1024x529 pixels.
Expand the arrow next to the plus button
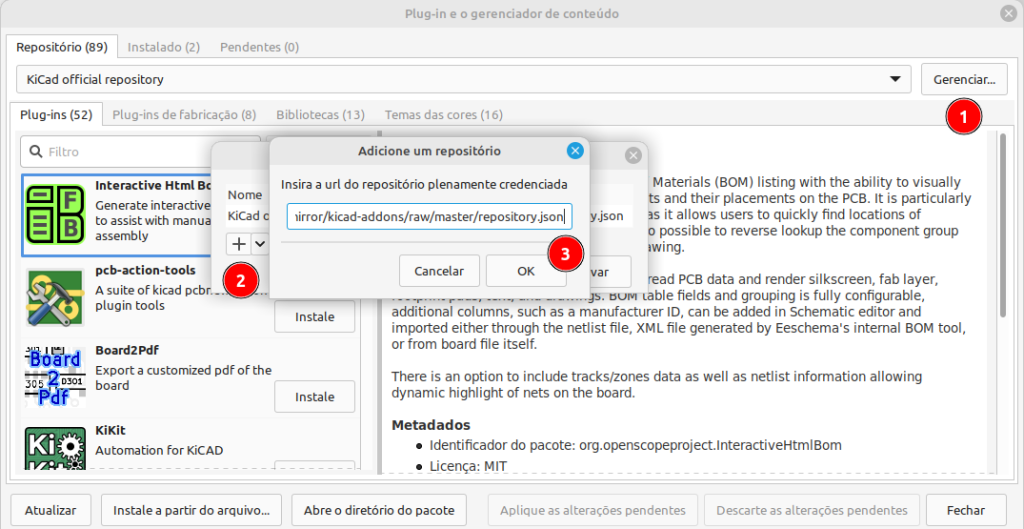click(x=260, y=244)
